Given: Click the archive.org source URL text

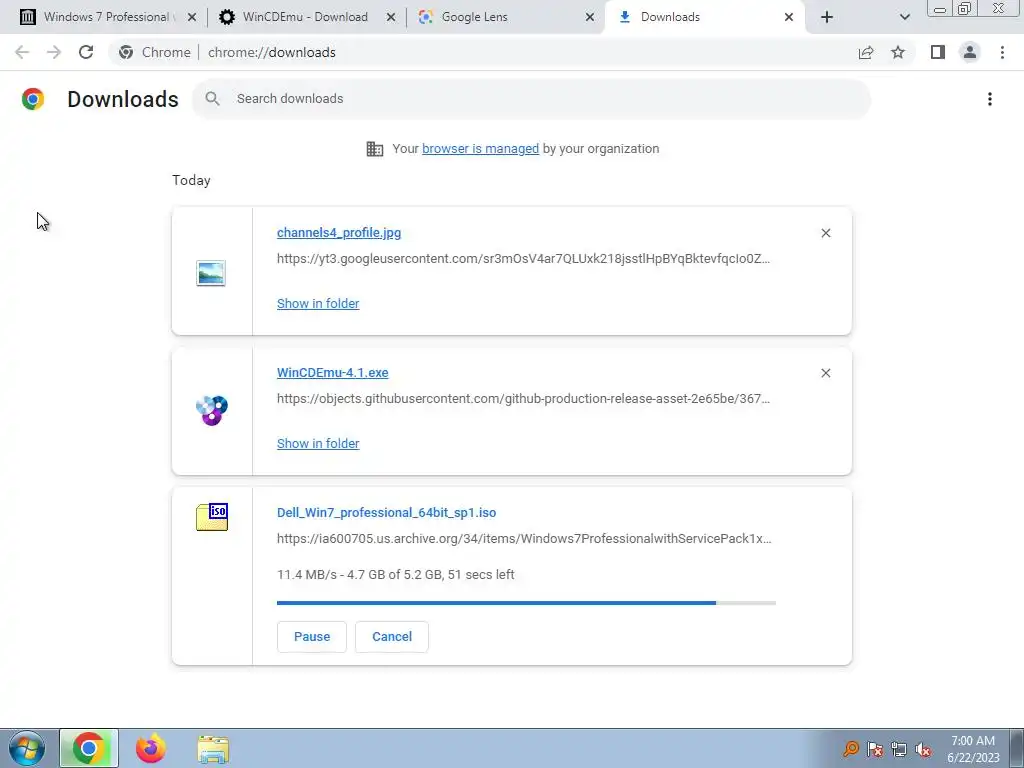Looking at the screenshot, I should pyautogui.click(x=524, y=539).
